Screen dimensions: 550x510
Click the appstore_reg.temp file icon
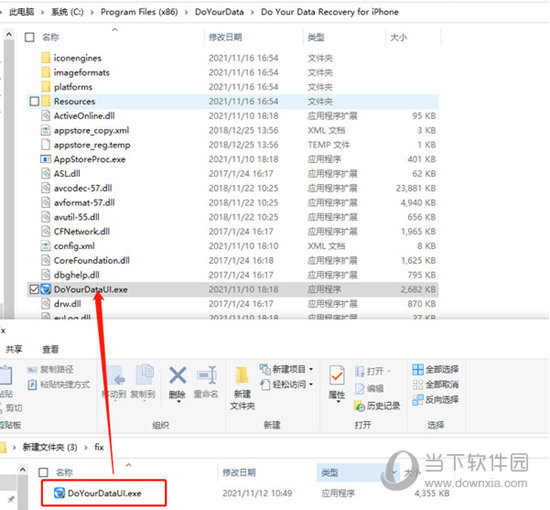point(46,145)
